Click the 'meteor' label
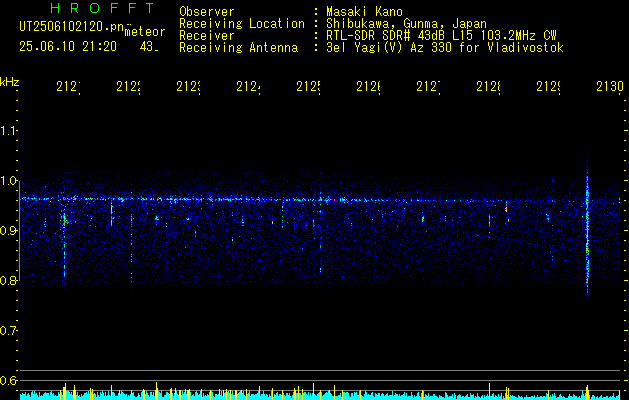 pyautogui.click(x=145, y=32)
